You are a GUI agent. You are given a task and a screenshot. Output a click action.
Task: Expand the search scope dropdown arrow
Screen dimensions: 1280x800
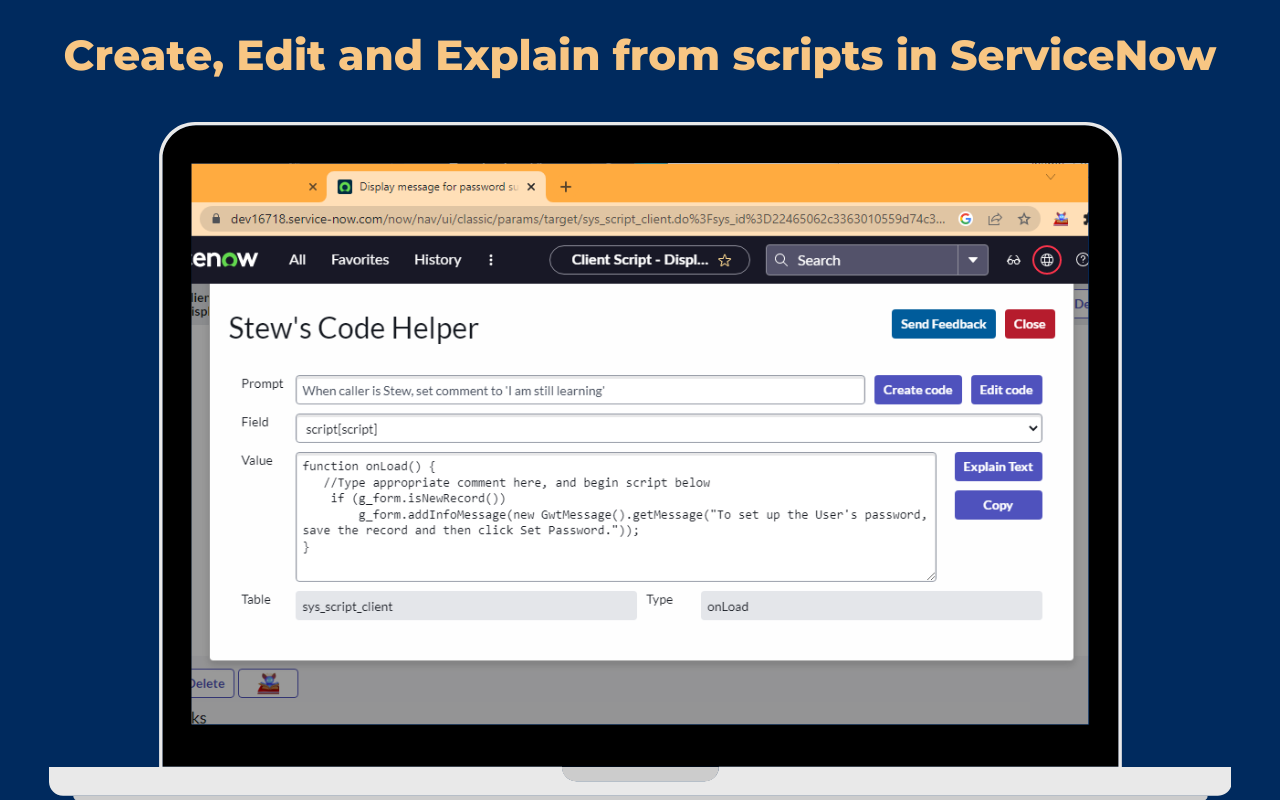[972, 260]
